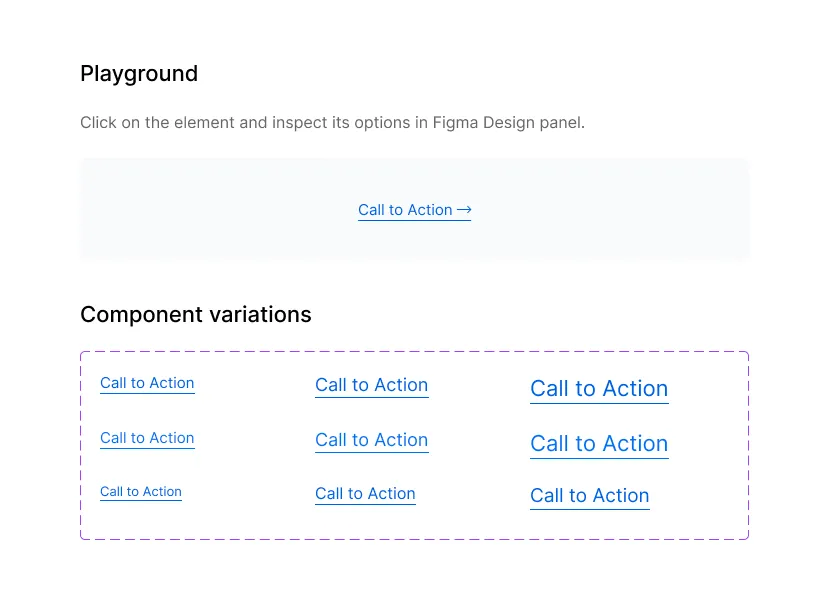Click the smallest Call to Action link in the variations
The image size is (829, 600).
[x=141, y=492]
